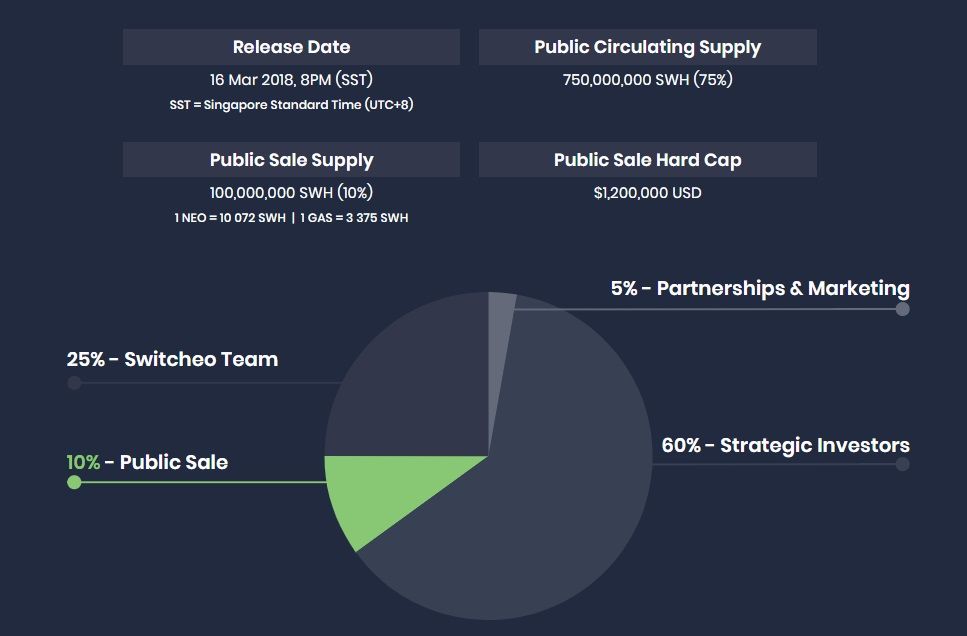This screenshot has height=636, width=967.
Task: Click the "60% - Strategic Investors" label
Action: (x=785, y=445)
